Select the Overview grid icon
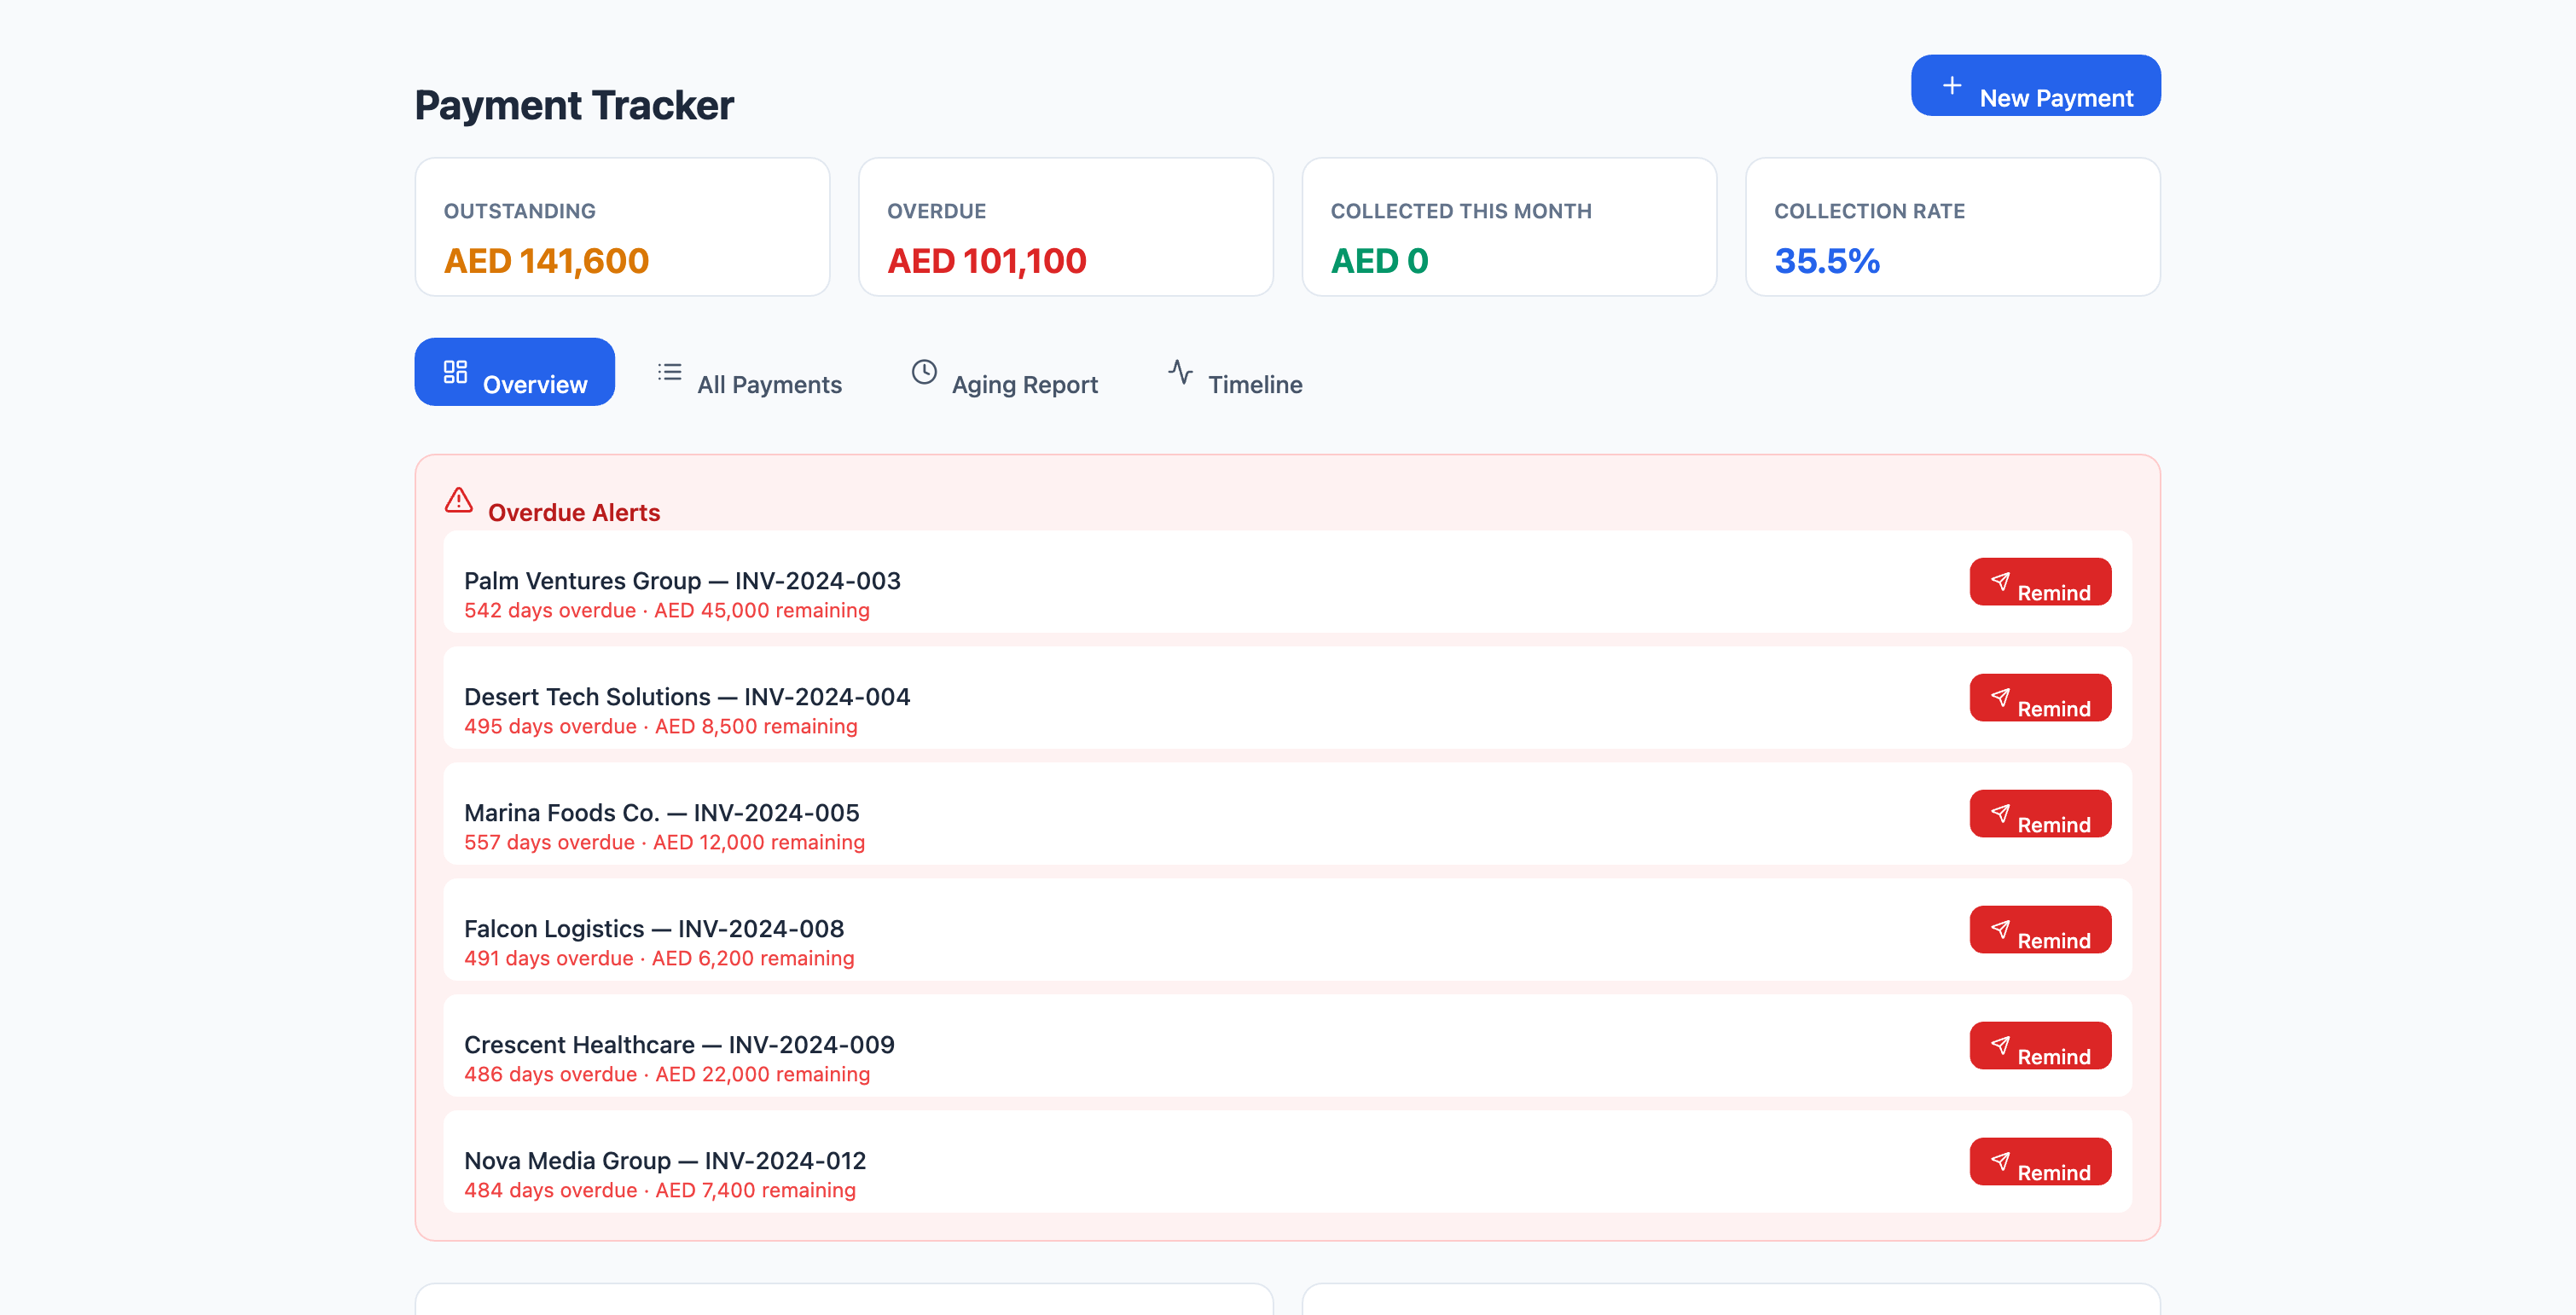The width and height of the screenshot is (2576, 1315). point(455,371)
